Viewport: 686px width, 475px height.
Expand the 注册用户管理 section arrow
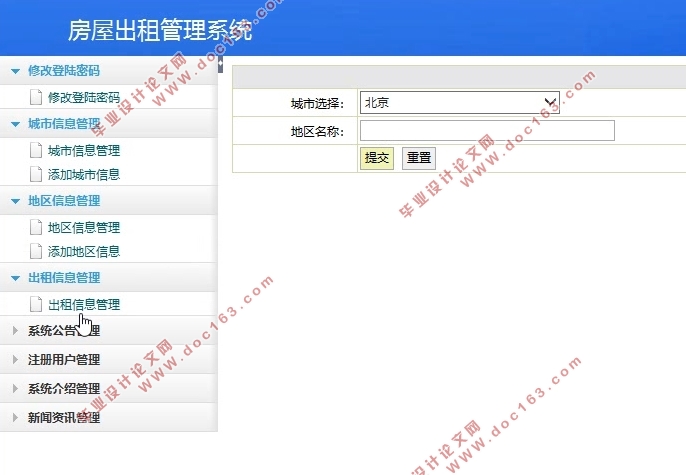pos(15,360)
